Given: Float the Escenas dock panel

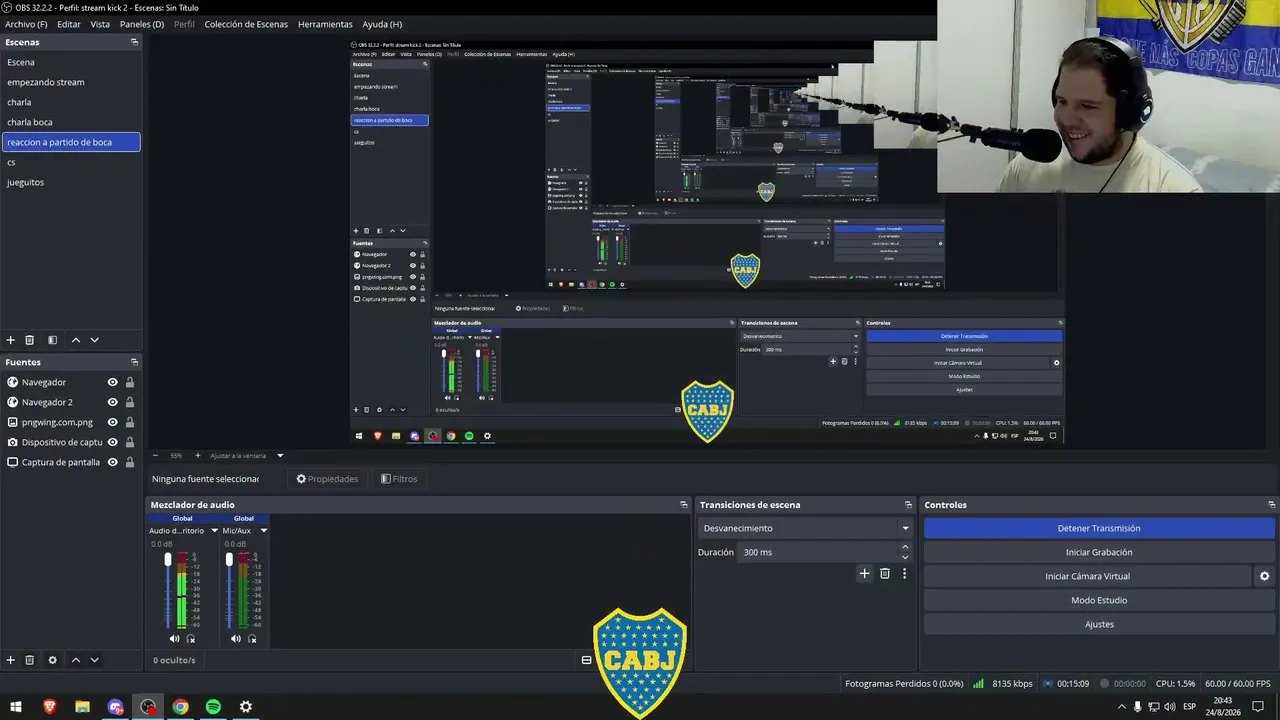Looking at the screenshot, I should 134,42.
